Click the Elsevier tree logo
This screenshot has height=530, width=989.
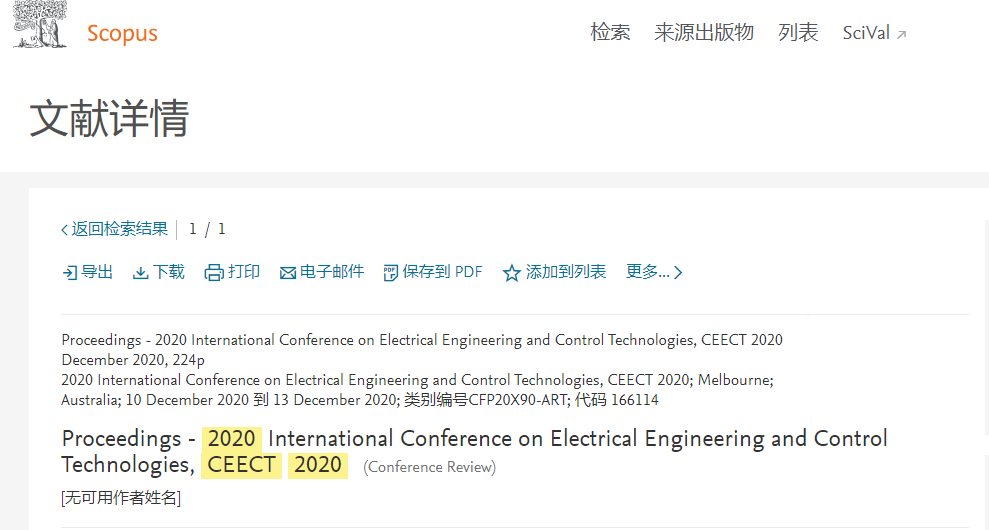click(40, 24)
